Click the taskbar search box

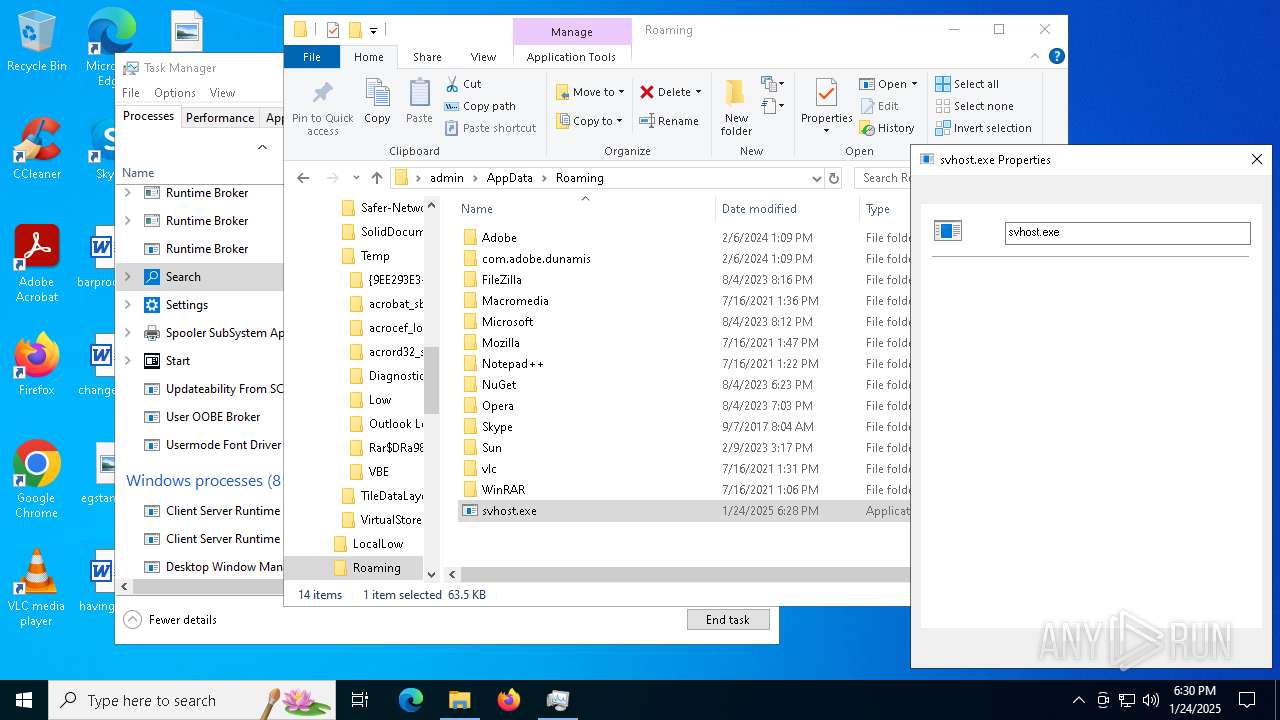click(x=192, y=700)
